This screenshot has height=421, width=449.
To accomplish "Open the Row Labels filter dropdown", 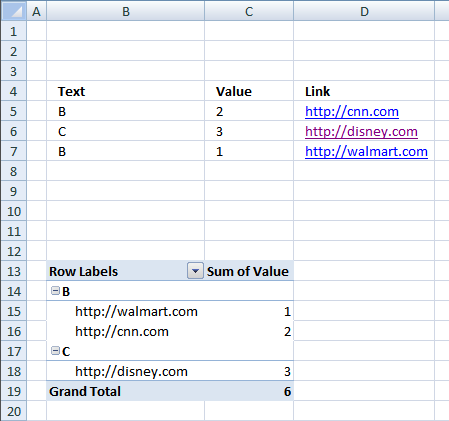I will (195, 271).
